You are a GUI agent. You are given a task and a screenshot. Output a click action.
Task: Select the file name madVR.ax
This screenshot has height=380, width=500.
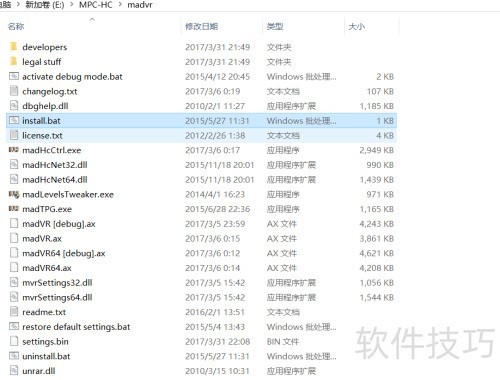(42, 238)
